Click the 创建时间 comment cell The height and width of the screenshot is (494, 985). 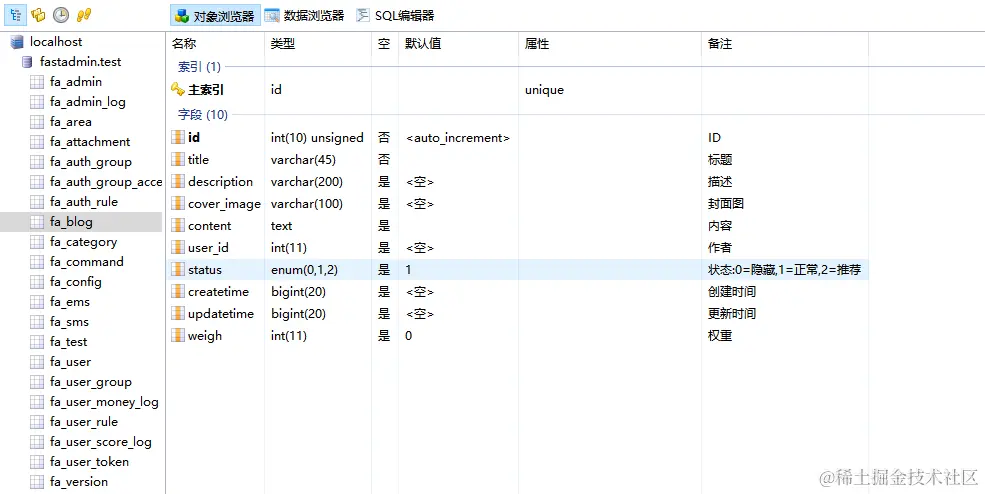point(732,292)
